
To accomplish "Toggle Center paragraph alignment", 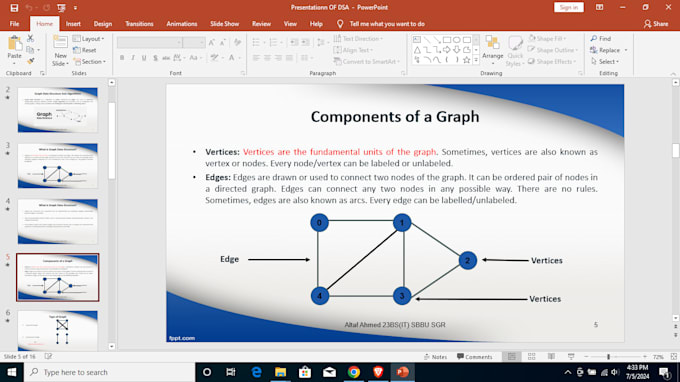I will [x=267, y=58].
